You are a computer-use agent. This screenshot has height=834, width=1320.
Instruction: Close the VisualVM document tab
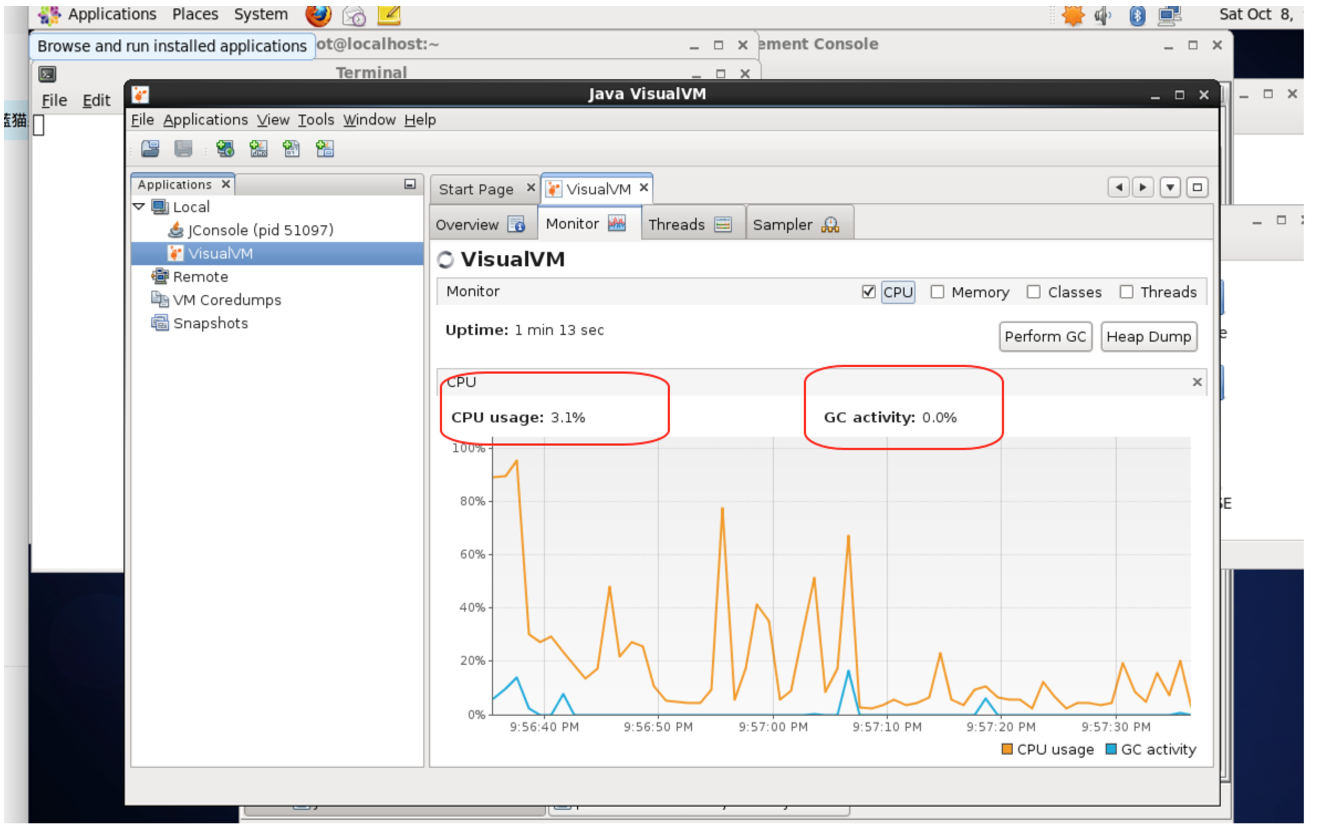[644, 187]
